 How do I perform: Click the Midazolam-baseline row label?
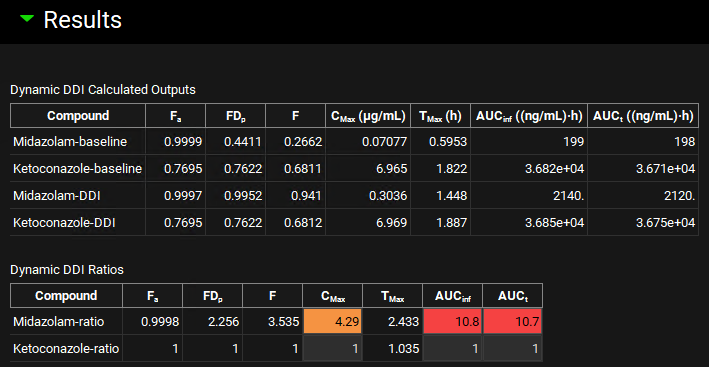[70, 142]
